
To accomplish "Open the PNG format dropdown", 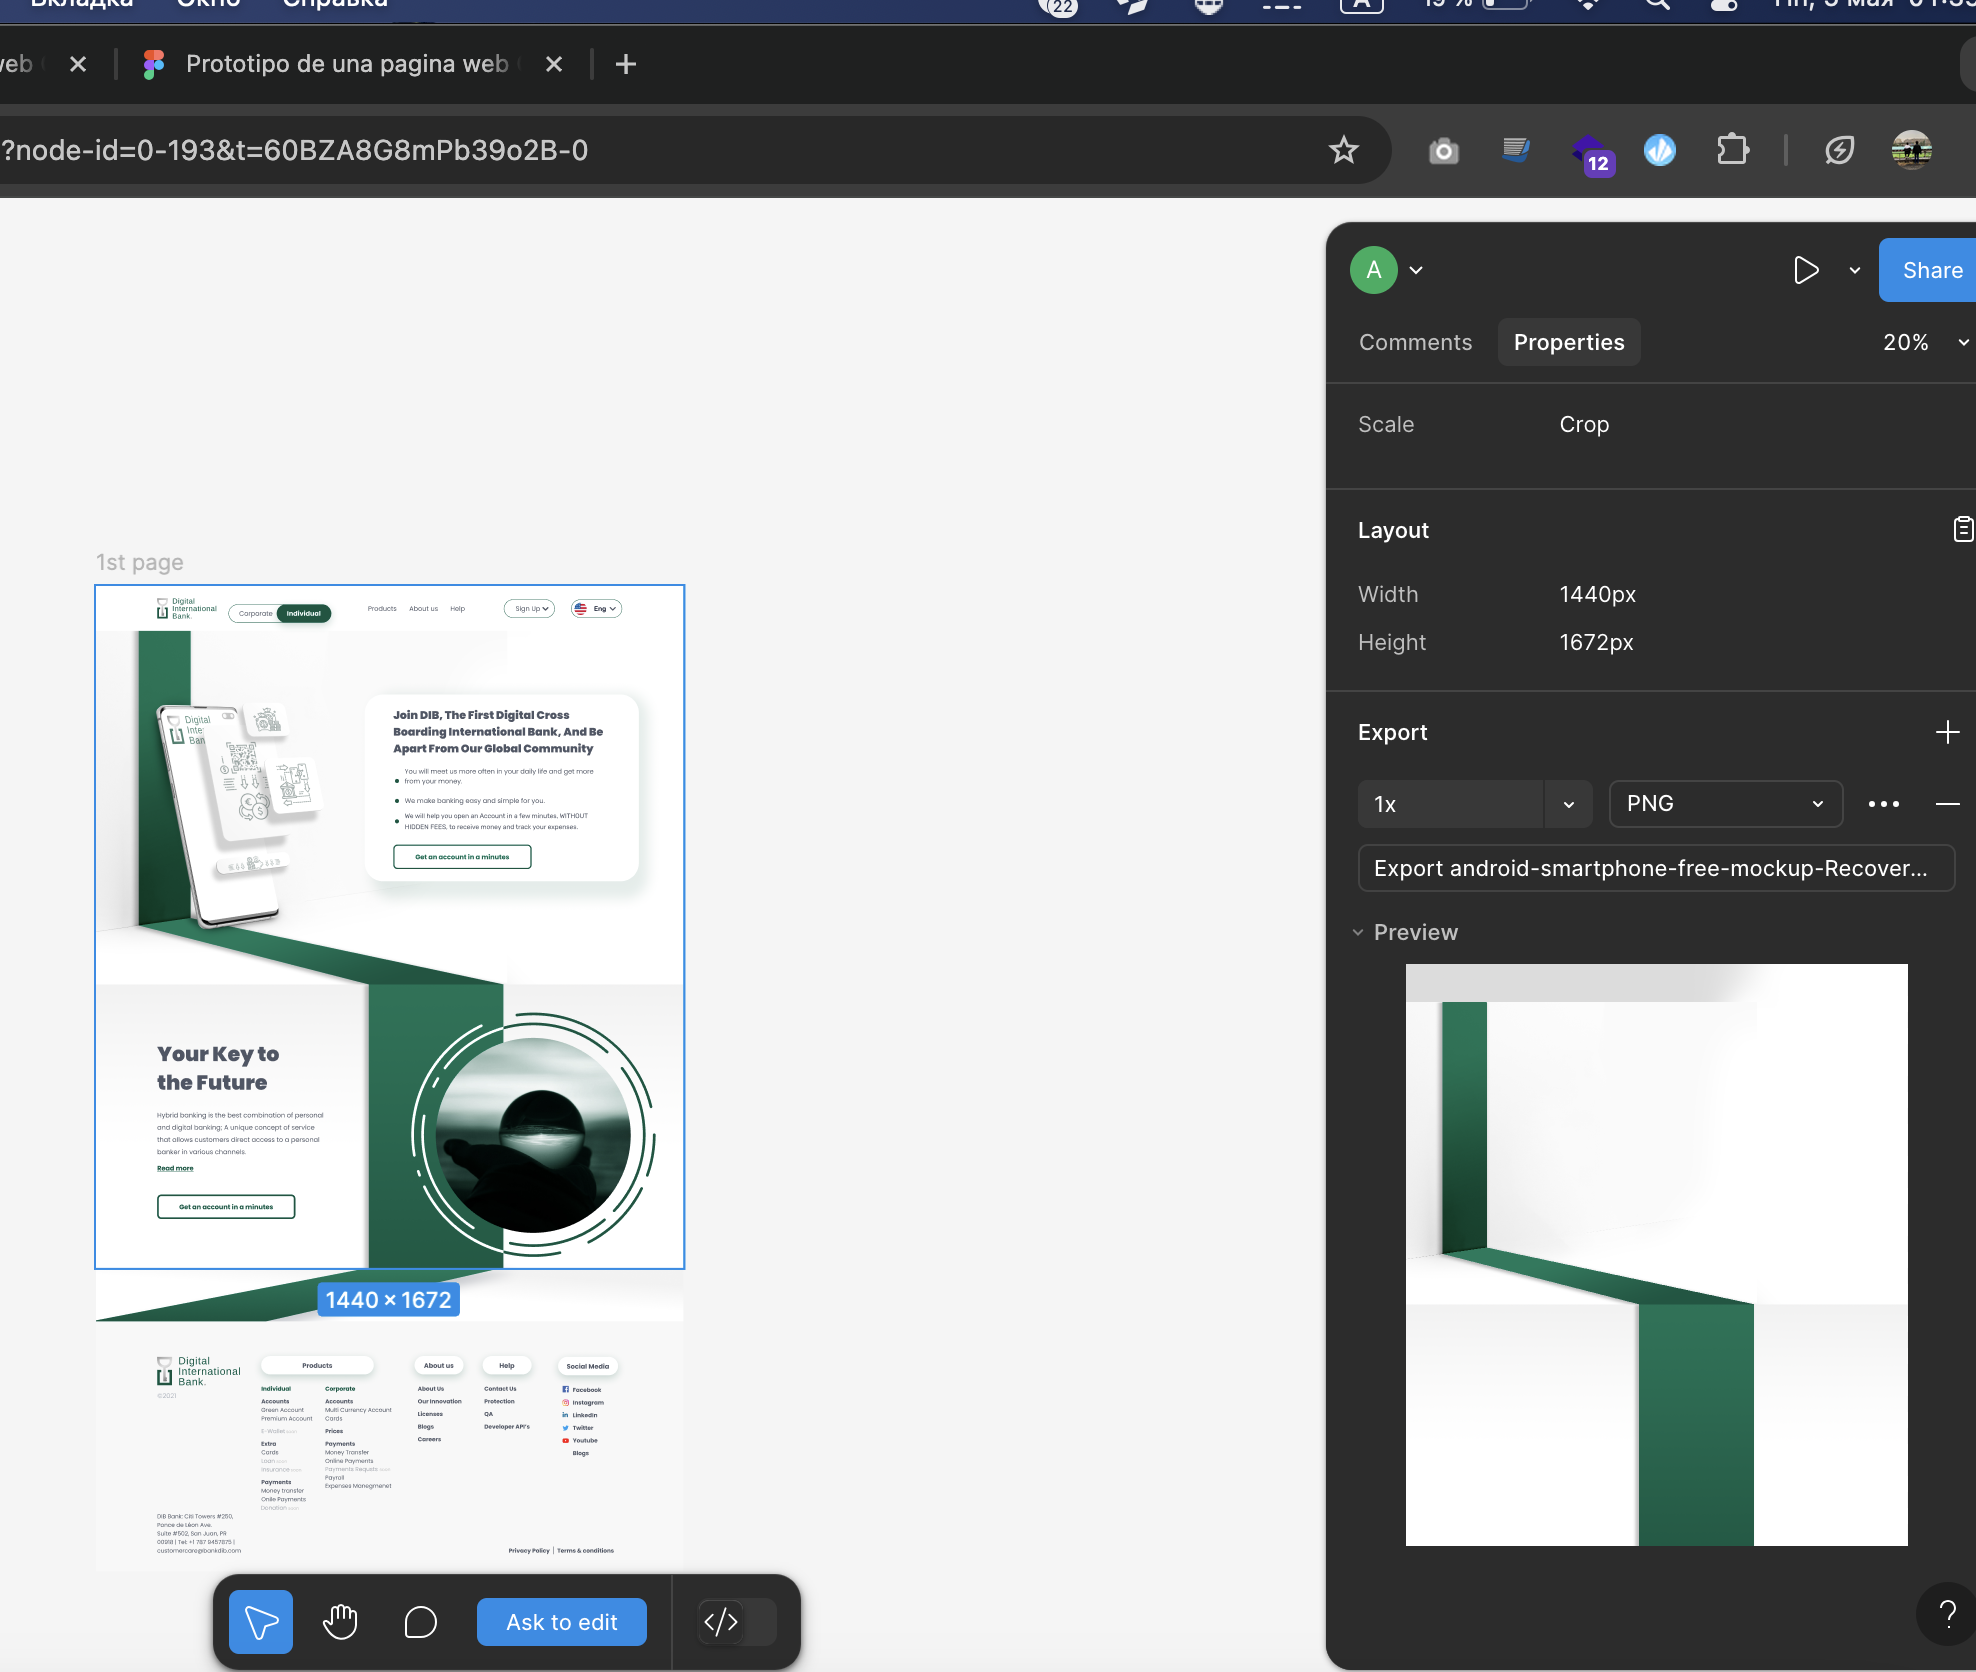I will [x=1725, y=804].
